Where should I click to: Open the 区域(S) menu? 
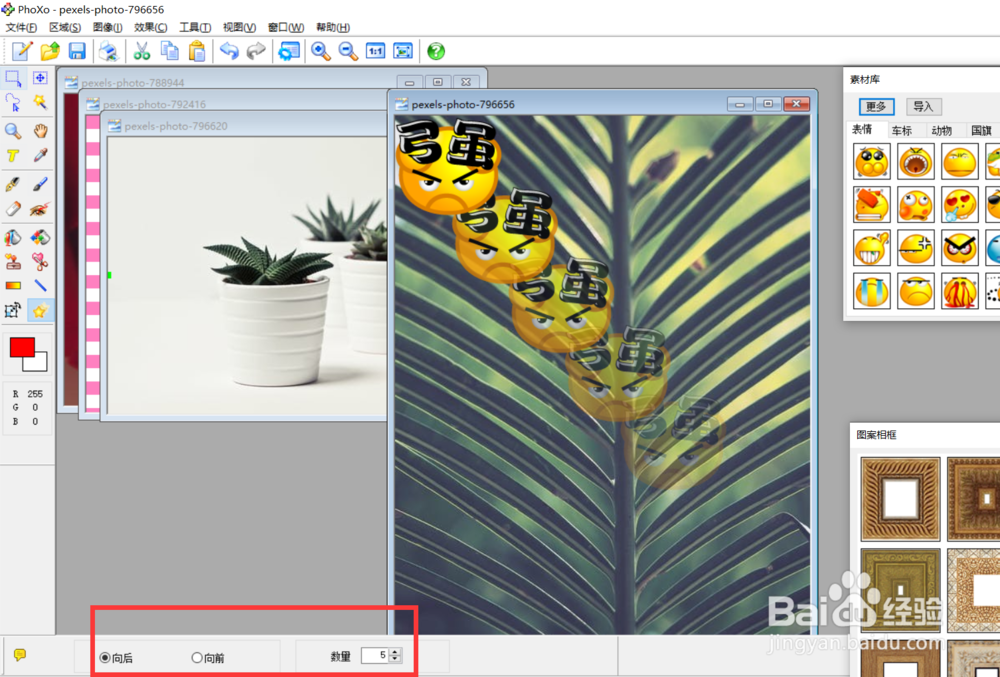(x=64, y=27)
